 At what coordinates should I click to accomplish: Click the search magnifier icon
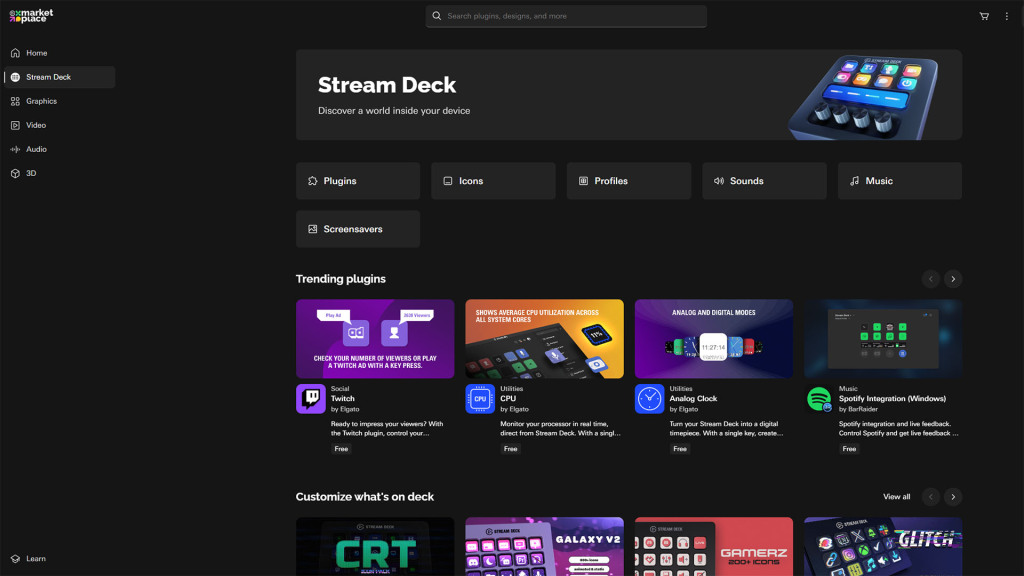click(x=437, y=16)
